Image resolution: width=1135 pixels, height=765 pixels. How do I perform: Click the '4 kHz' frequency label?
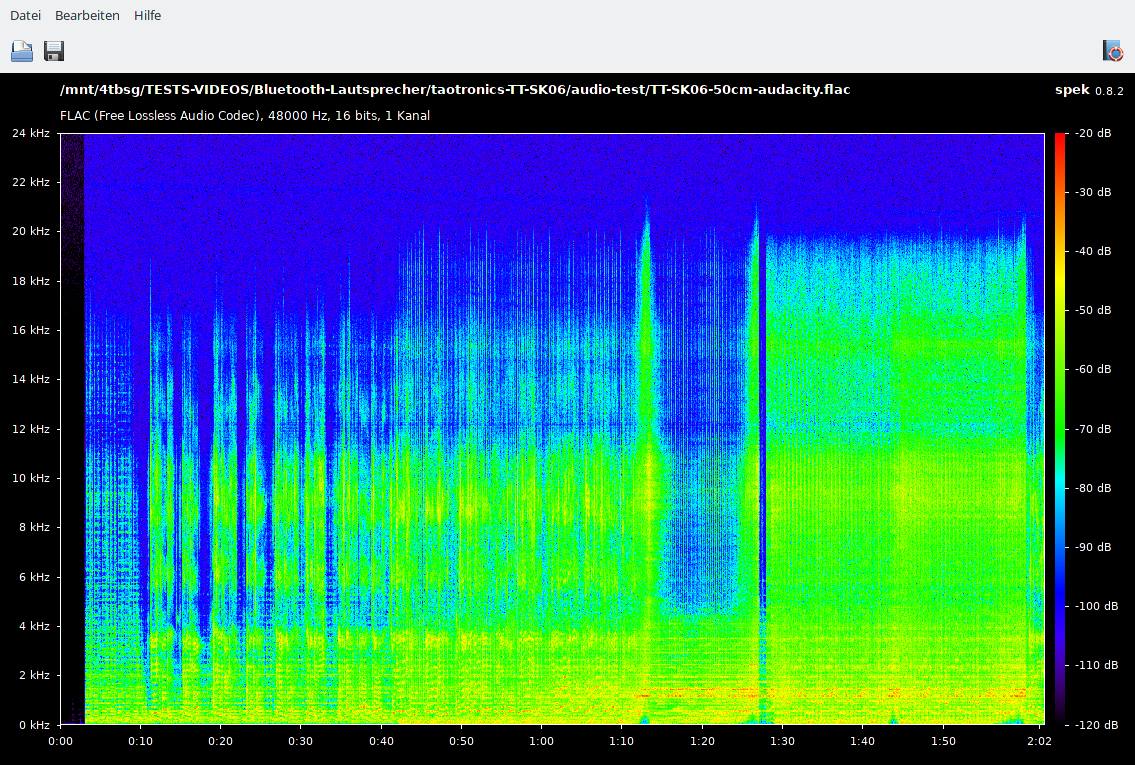coord(34,626)
